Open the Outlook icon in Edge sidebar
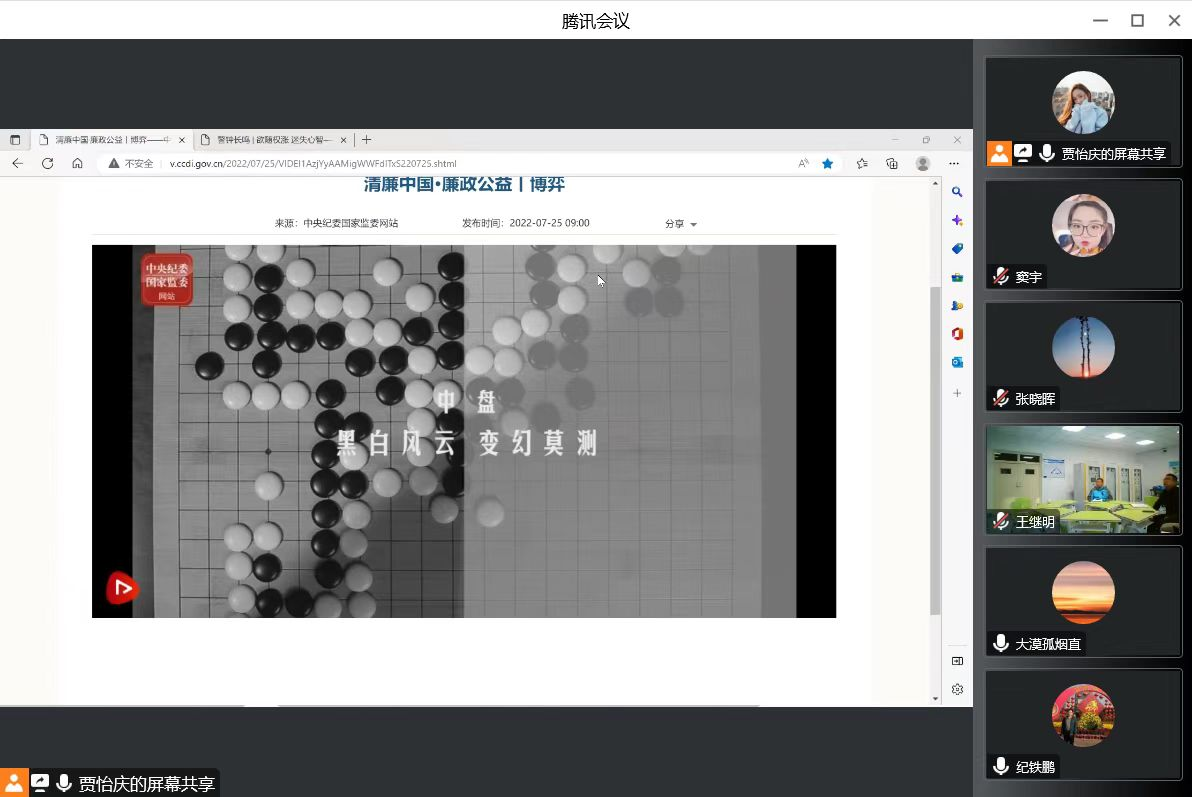Screen dimensions: 1192x797 (957, 362)
